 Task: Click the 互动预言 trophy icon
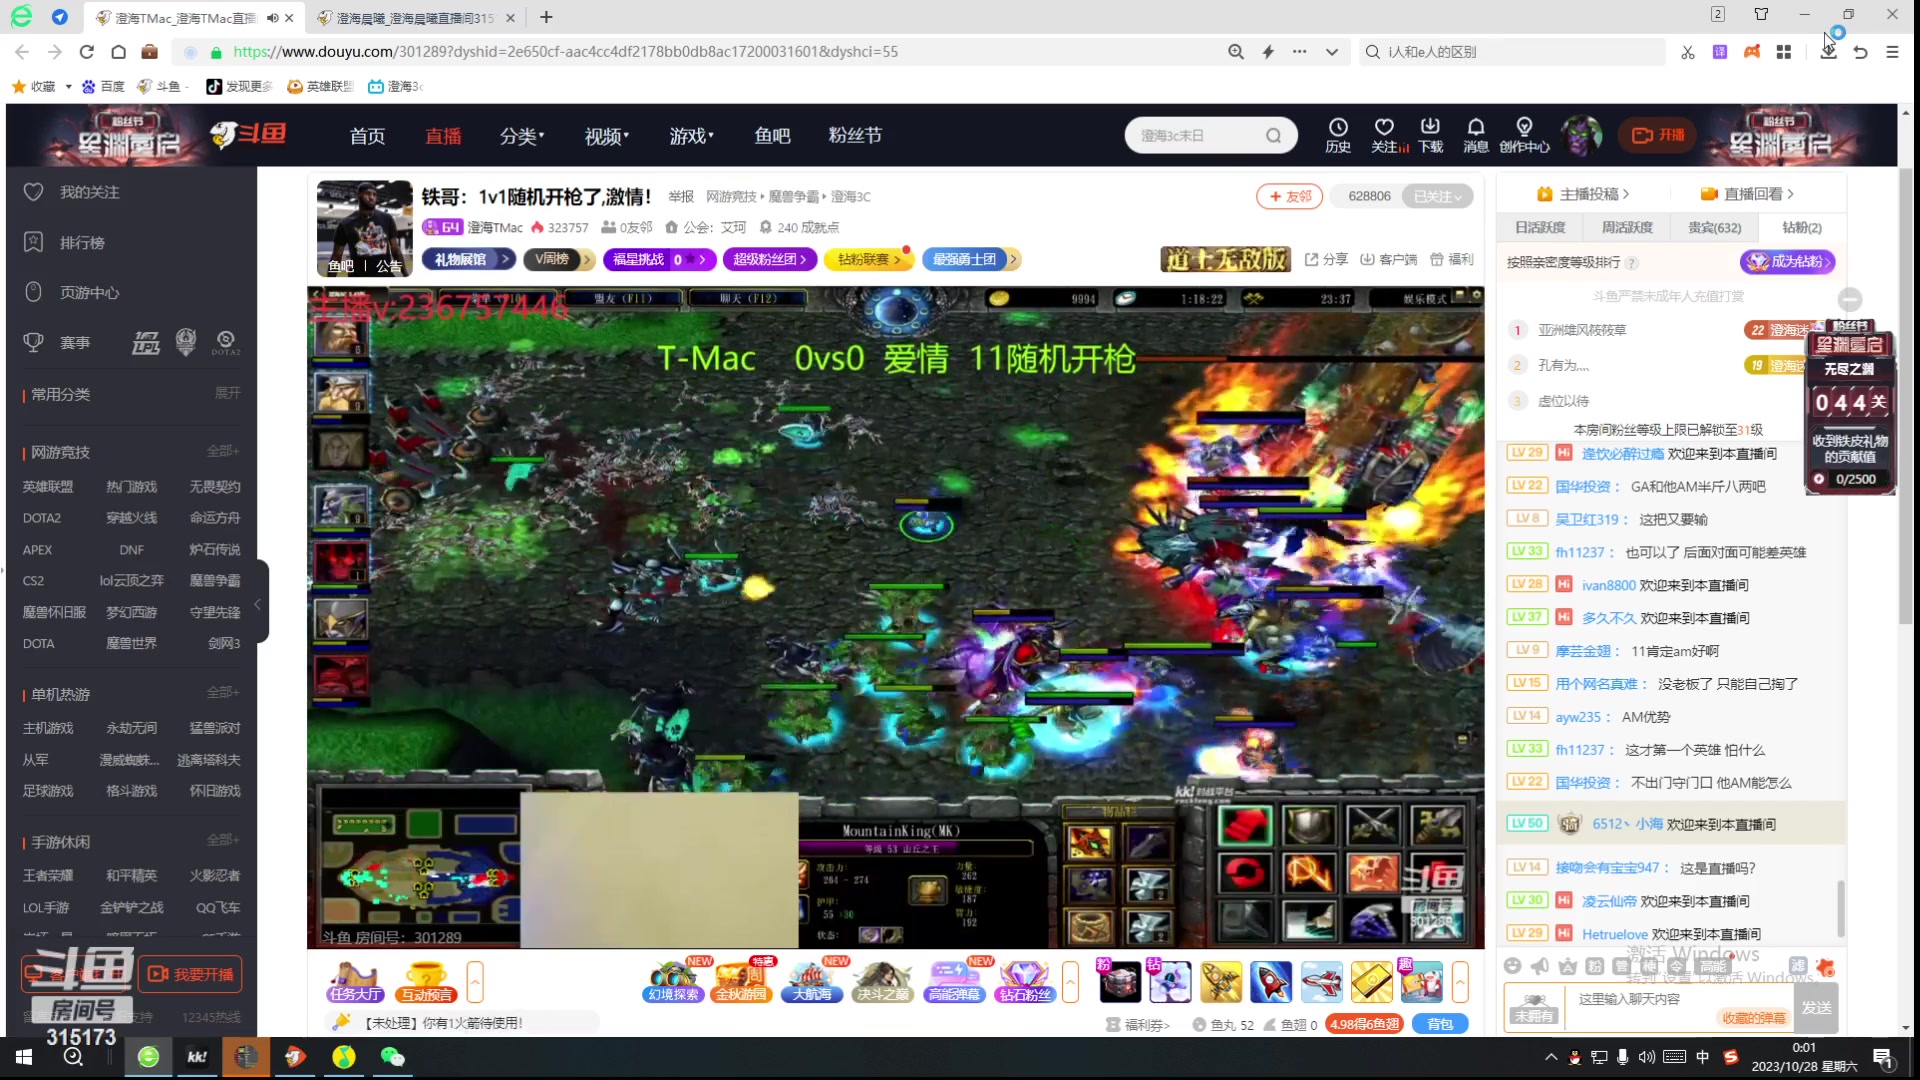pyautogui.click(x=427, y=982)
